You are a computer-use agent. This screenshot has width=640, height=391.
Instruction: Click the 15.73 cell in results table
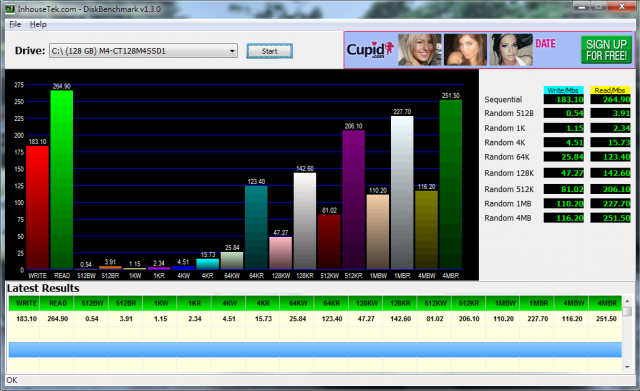pos(263,319)
